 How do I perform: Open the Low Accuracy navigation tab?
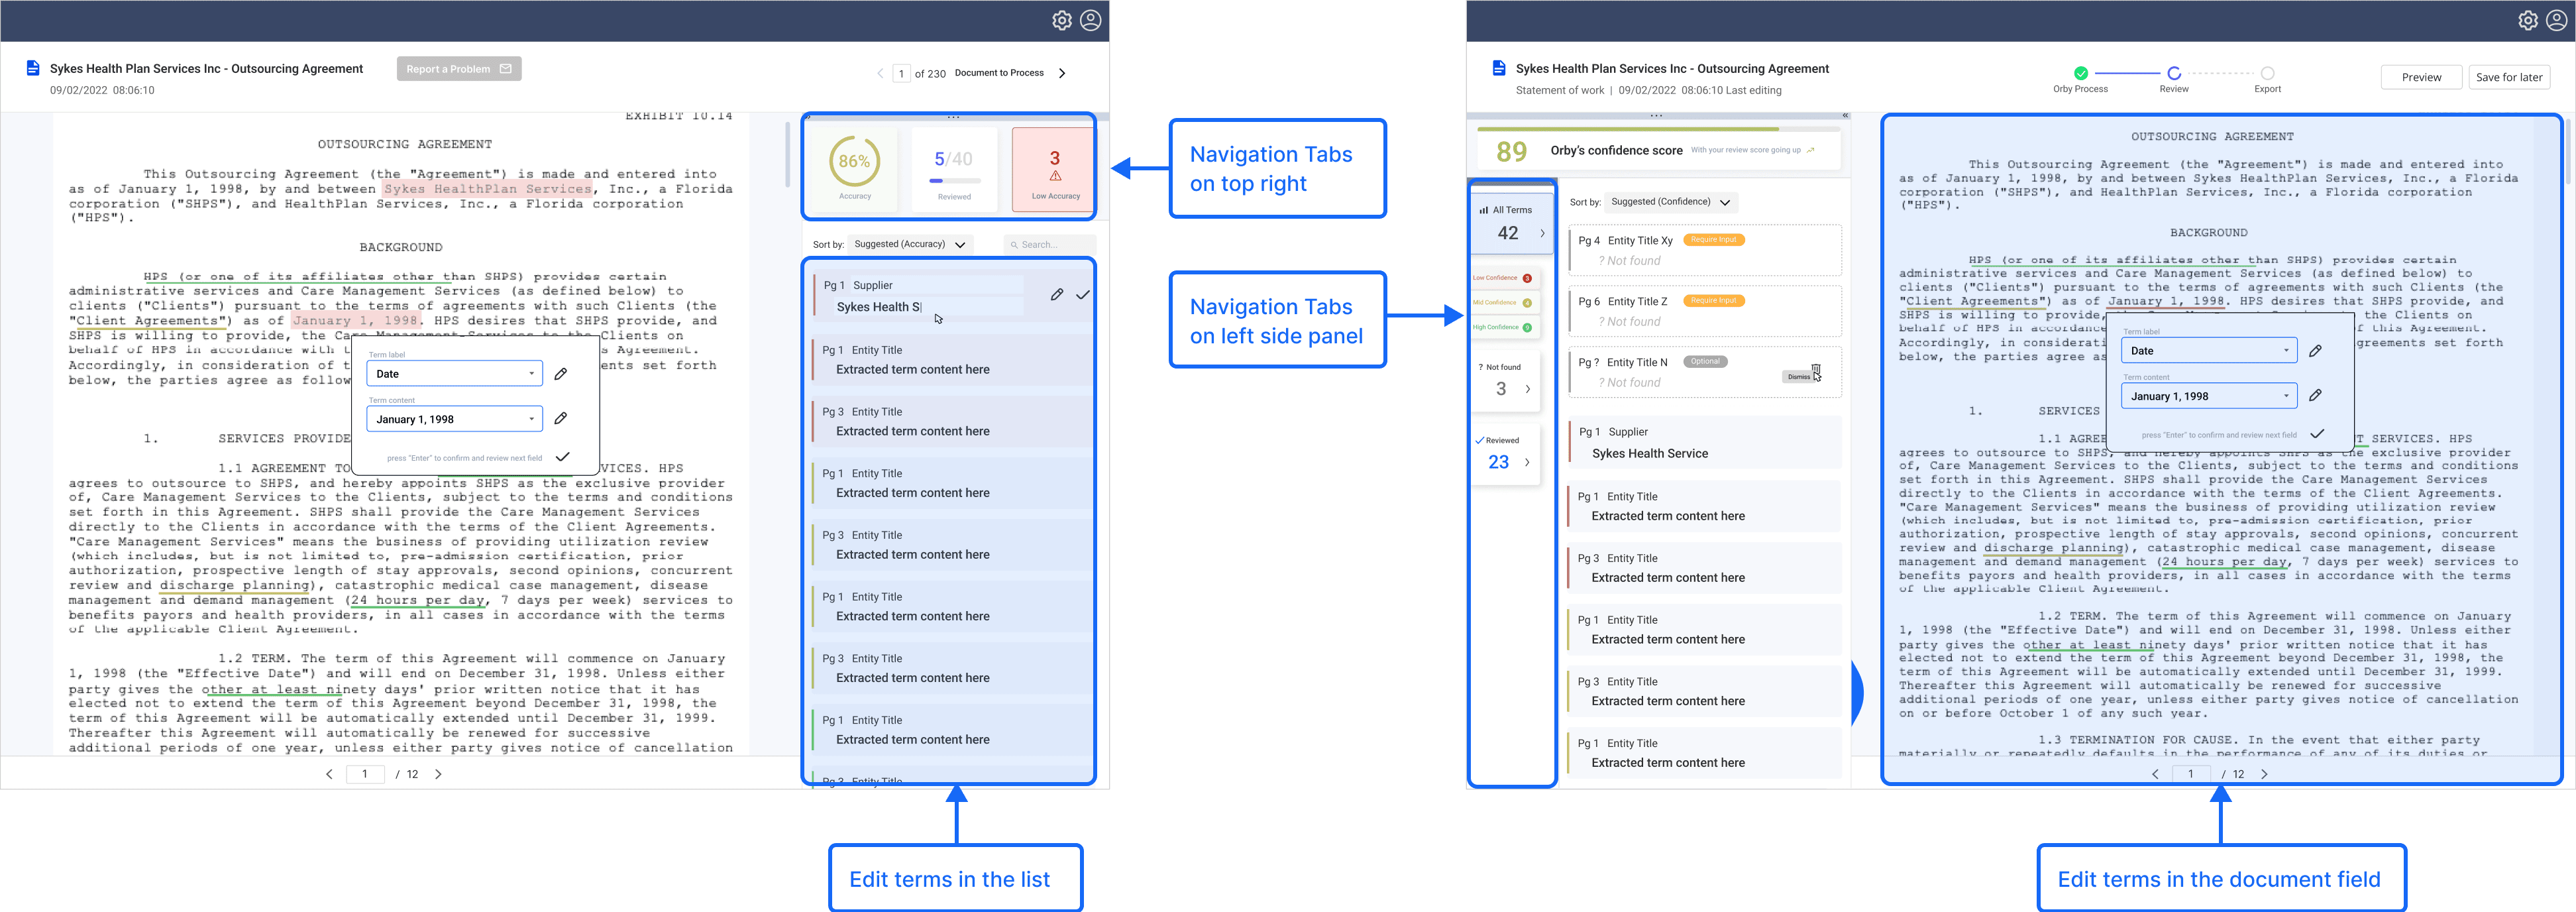coord(1054,169)
